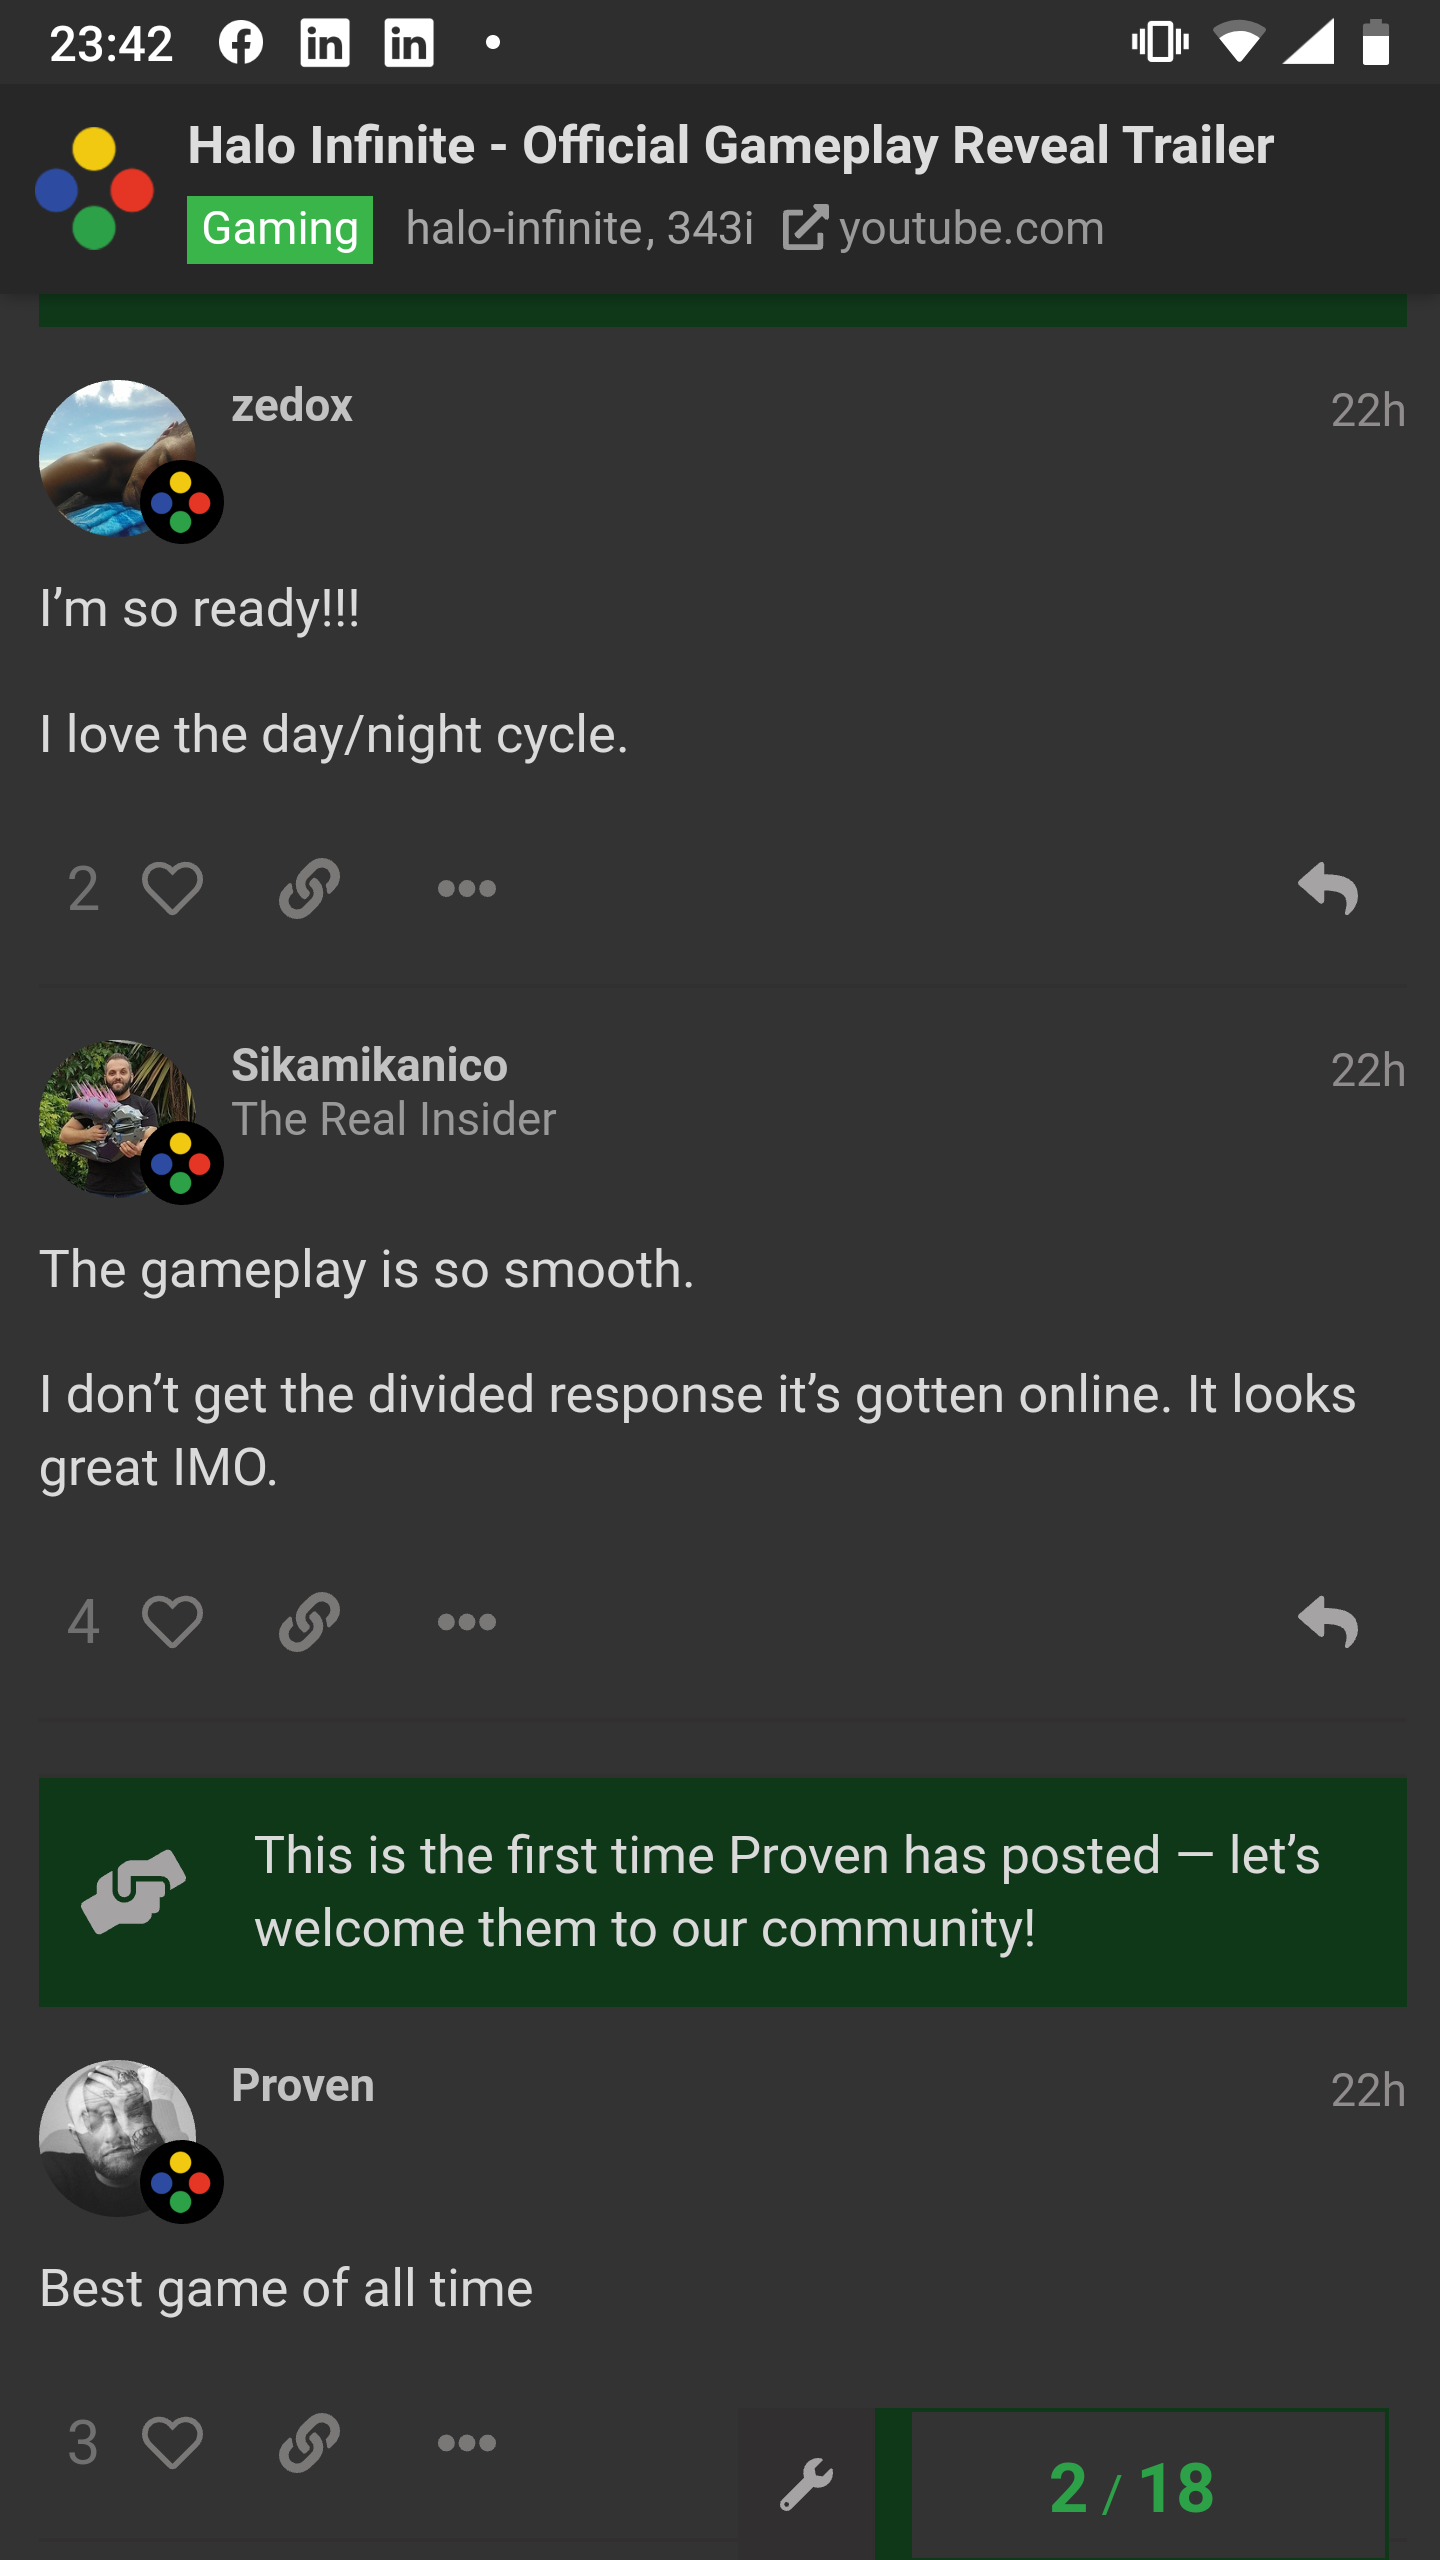Copy link to Sikamikanico's post
1440x2560 pixels.
pyautogui.click(x=309, y=1621)
